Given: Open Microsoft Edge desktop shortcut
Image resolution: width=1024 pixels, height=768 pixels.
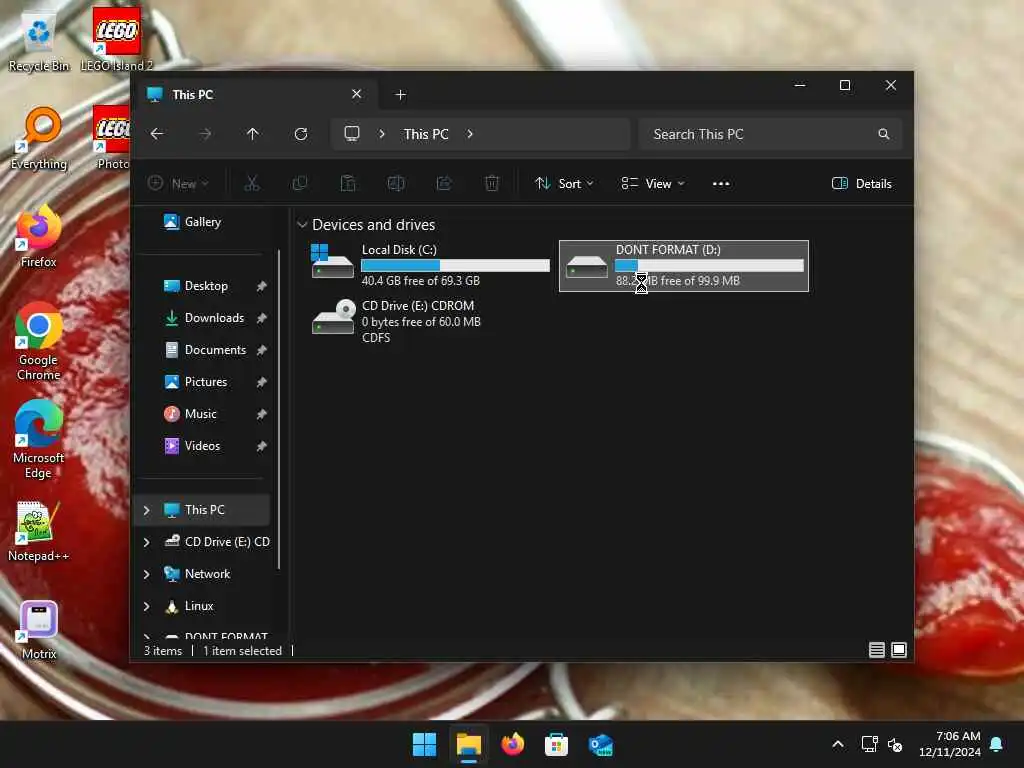Looking at the screenshot, I should 39,440.
